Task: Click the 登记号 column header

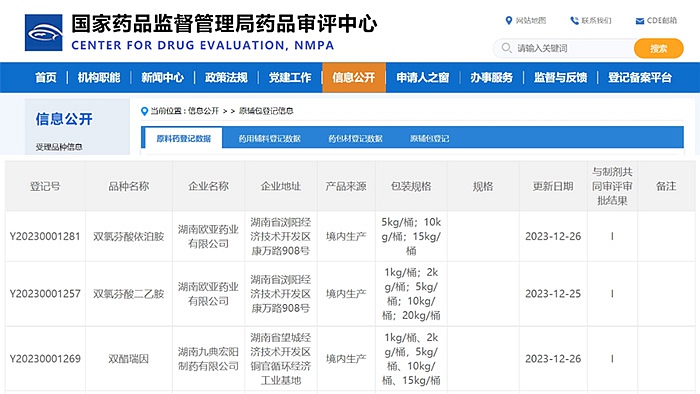Action: [45, 186]
